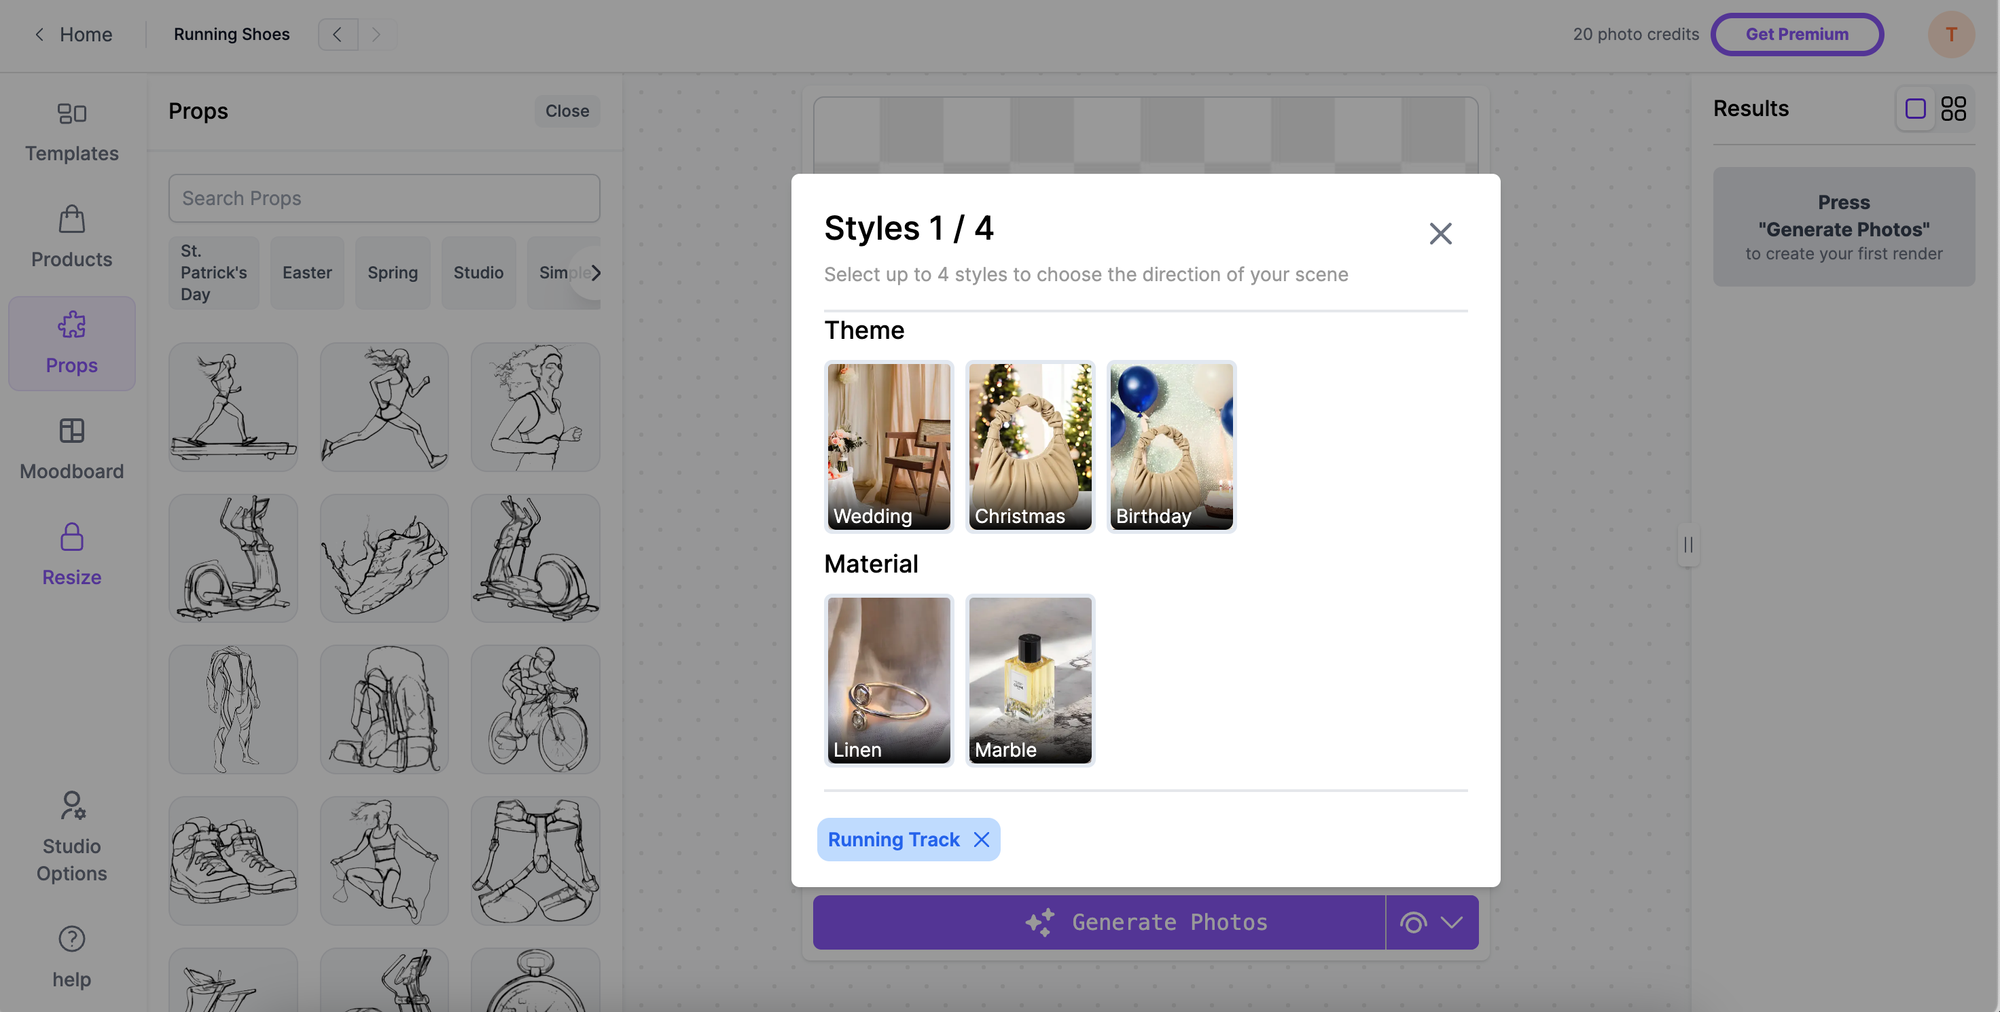Go back to Home
The height and width of the screenshot is (1012, 2000).
73,34
